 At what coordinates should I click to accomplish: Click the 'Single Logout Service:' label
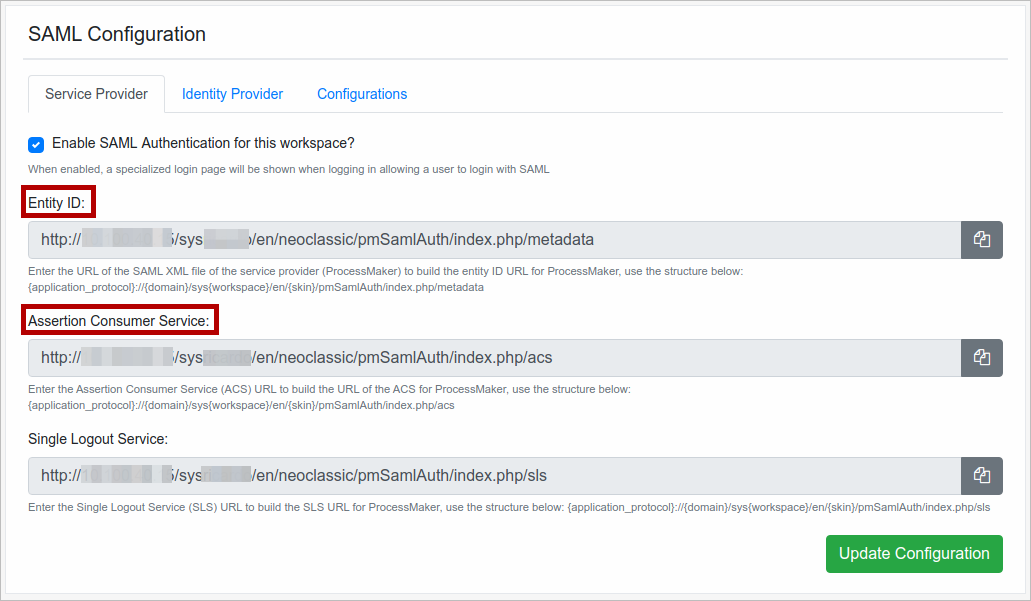[x=98, y=439]
